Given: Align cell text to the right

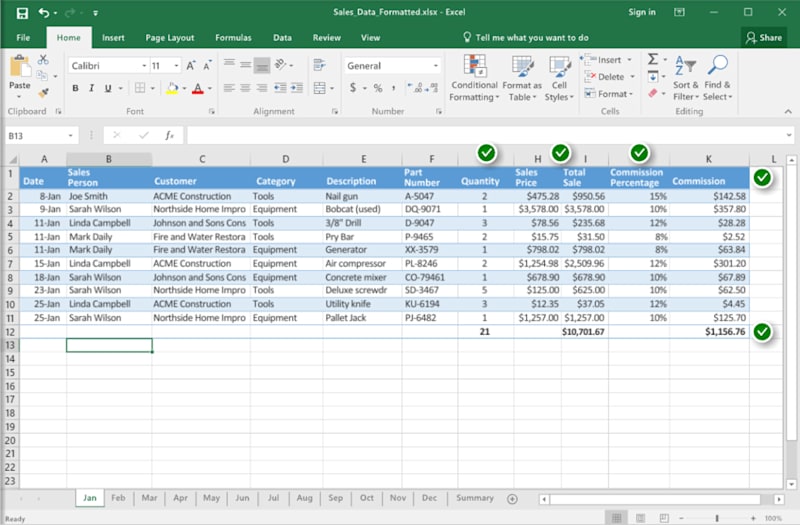Looking at the screenshot, I should coord(262,88).
